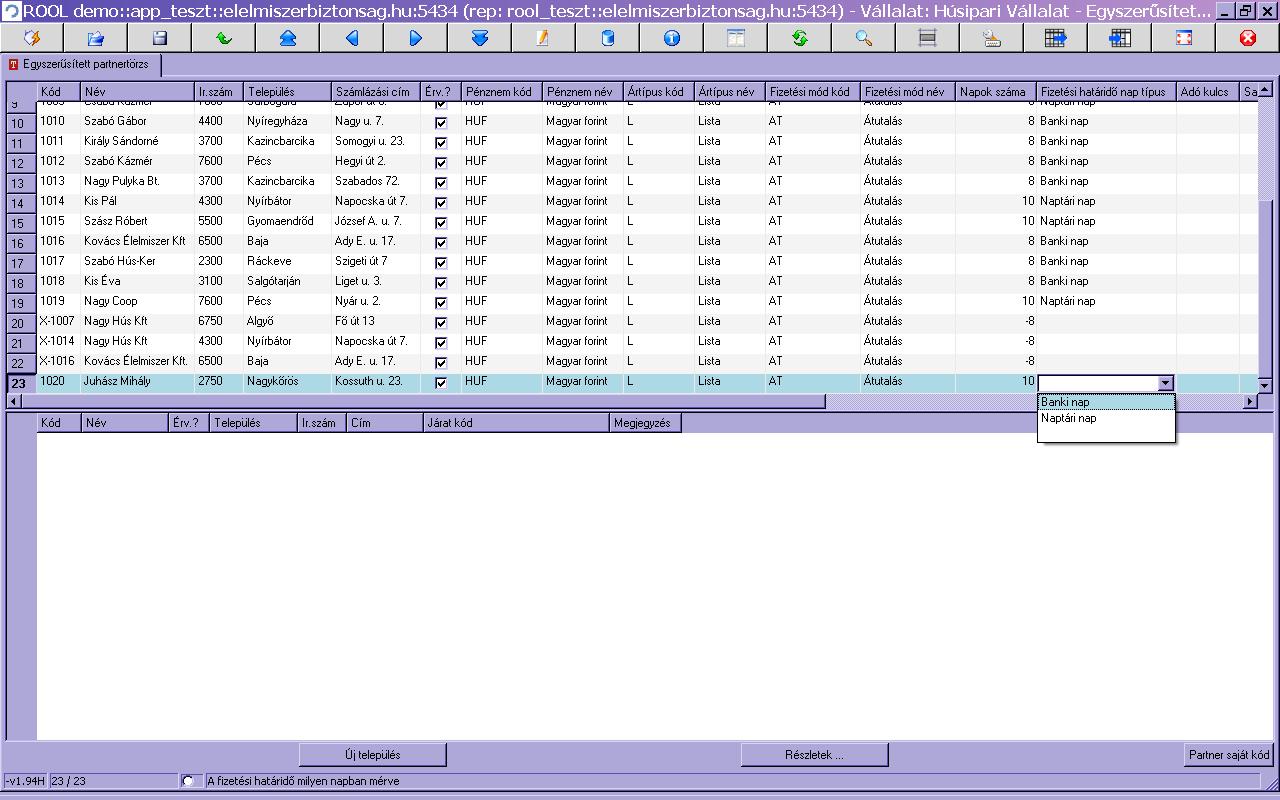Image resolution: width=1280 pixels, height=800 pixels.
Task: Jump to the last record with double-down arrow
Action: (479, 38)
